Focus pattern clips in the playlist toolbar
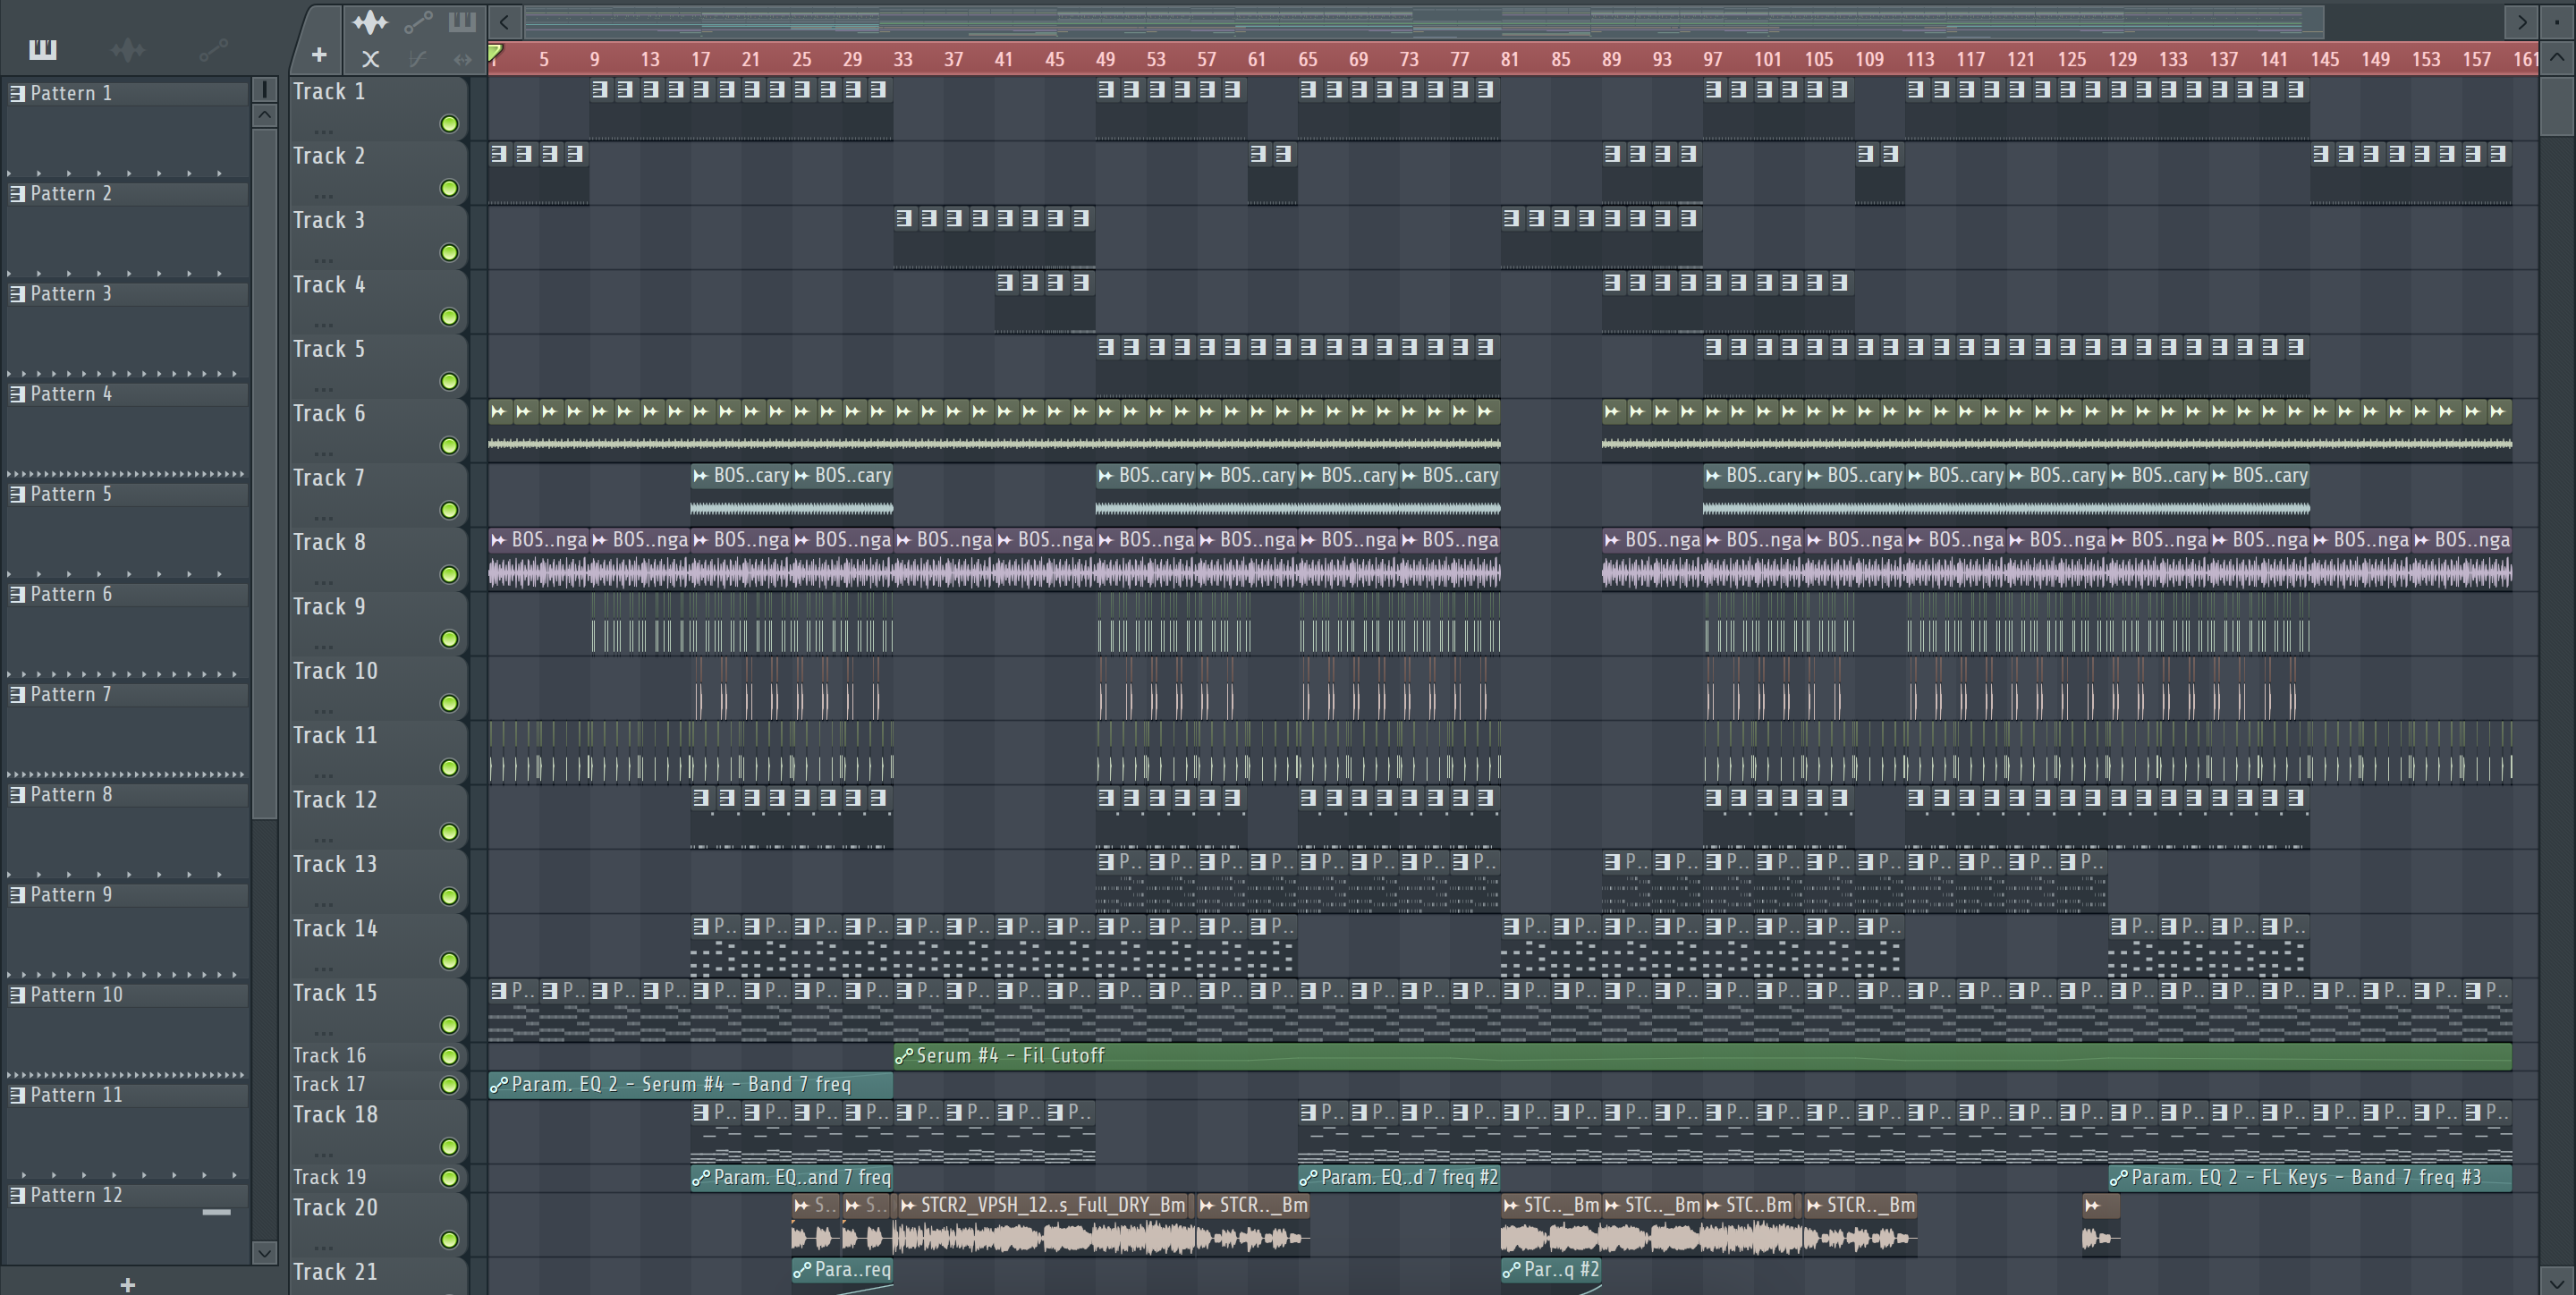Screen dimensions: 2576x1295 click(x=462, y=21)
